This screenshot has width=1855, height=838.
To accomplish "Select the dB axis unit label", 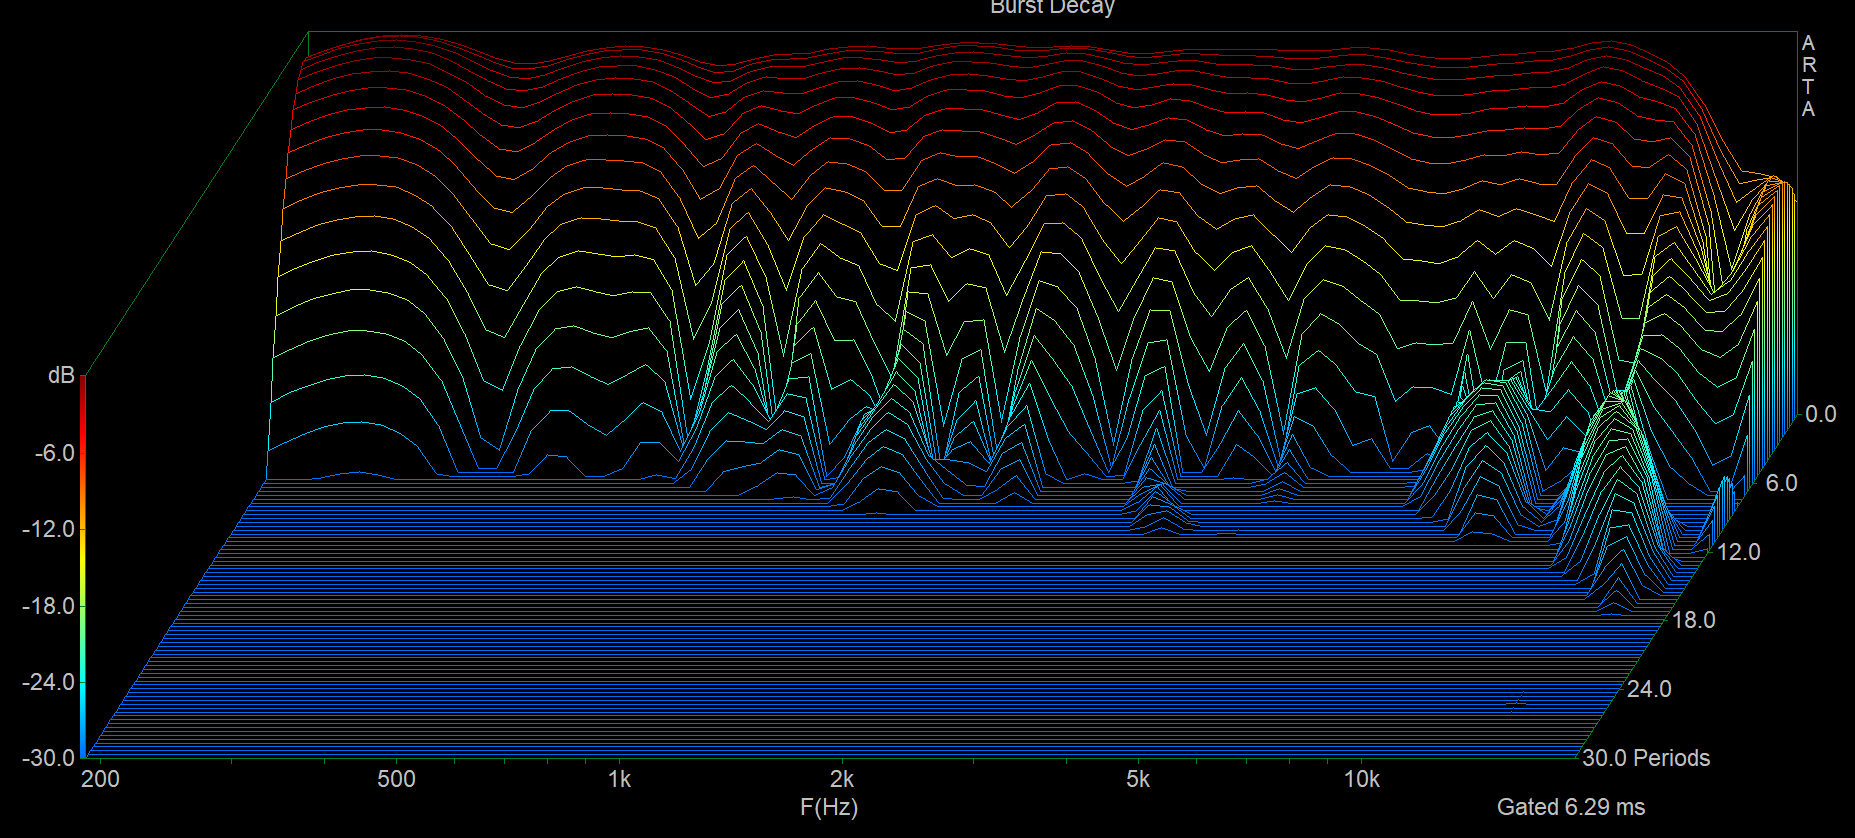I will 61,375.
